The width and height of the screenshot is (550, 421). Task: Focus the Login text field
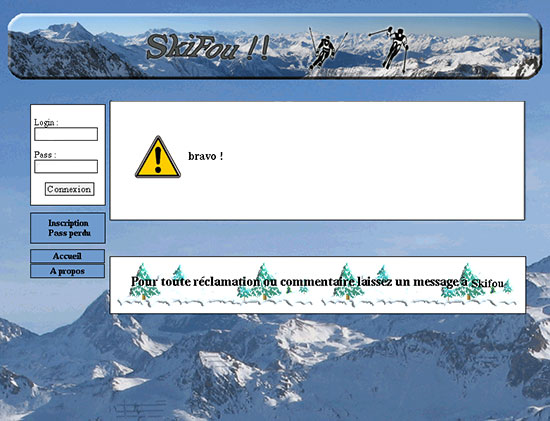[66, 134]
